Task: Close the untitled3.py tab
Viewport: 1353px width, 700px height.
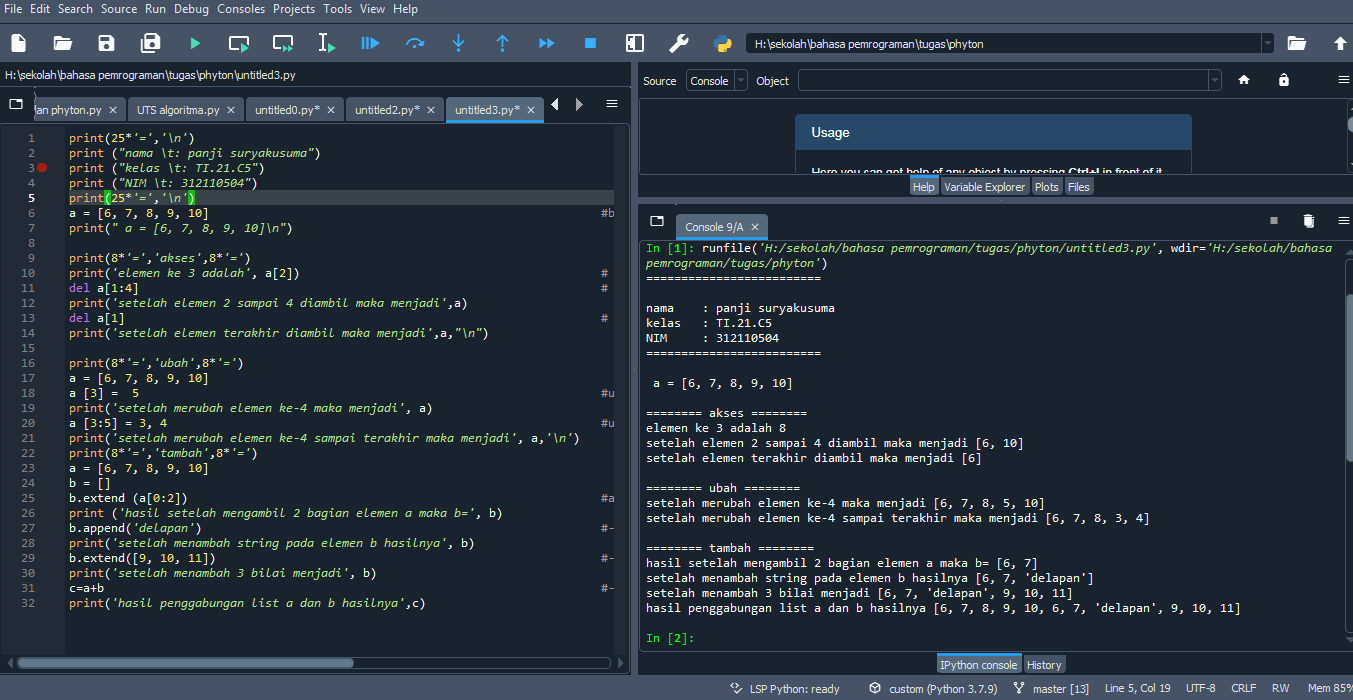Action: (533, 110)
